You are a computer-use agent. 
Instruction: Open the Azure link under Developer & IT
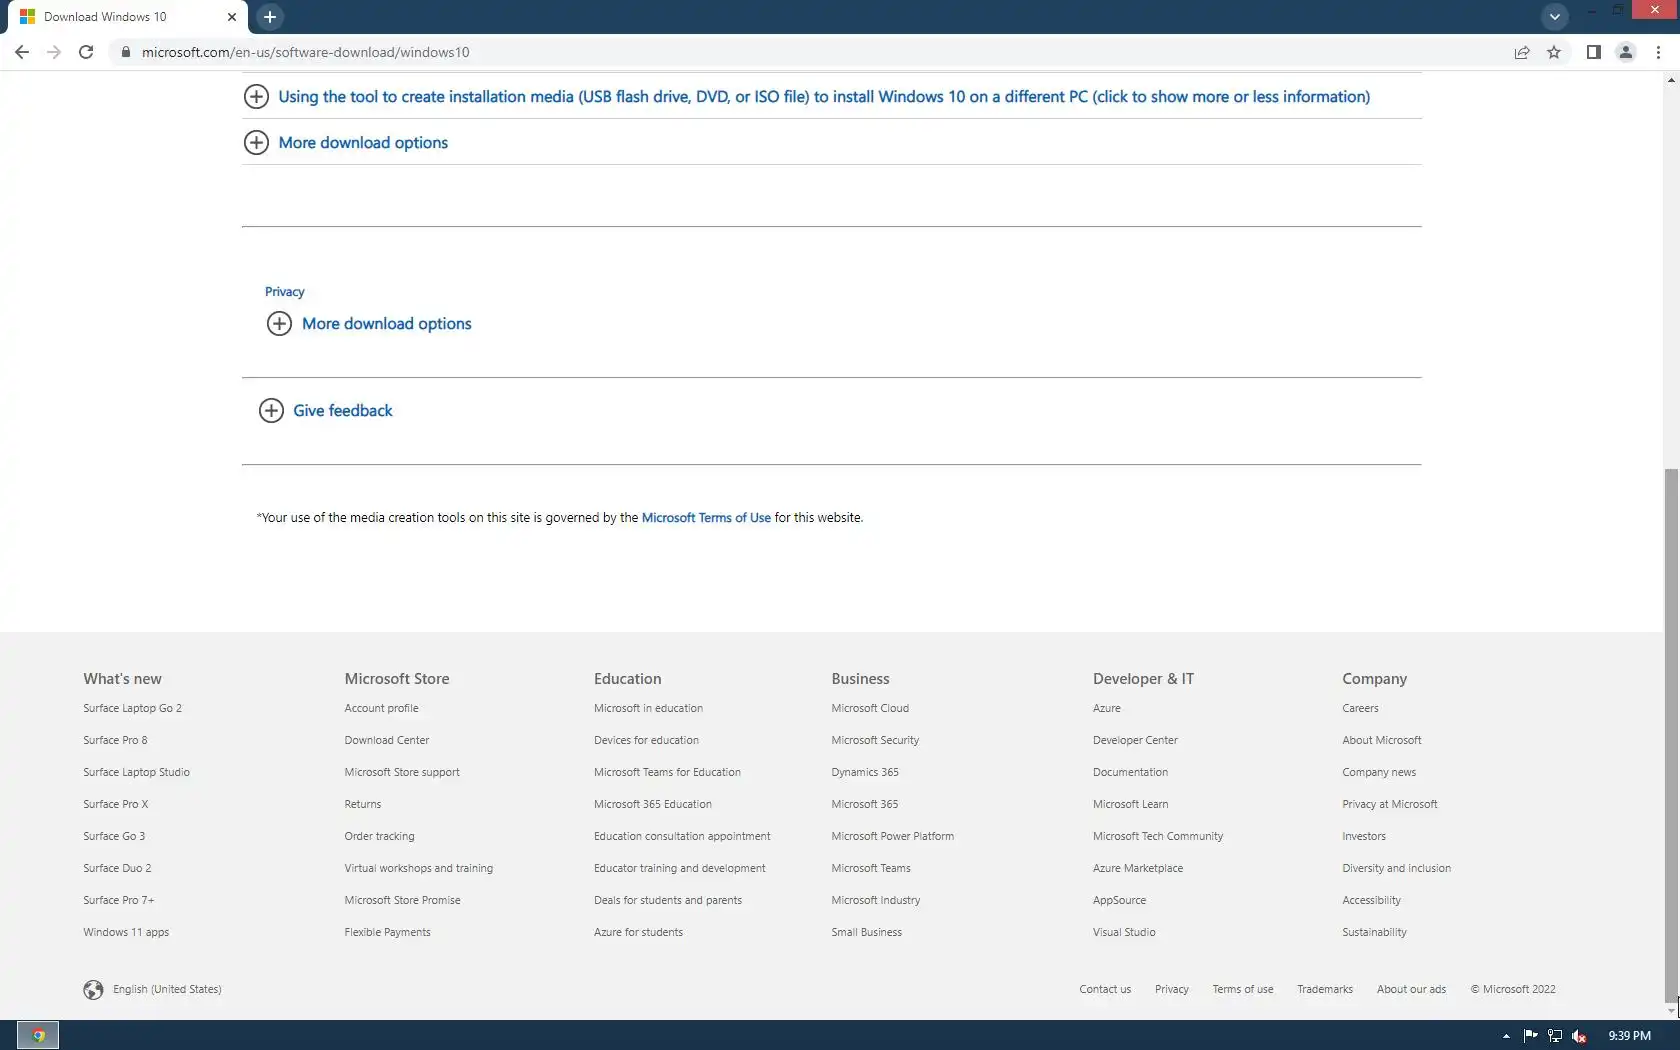[1107, 709]
